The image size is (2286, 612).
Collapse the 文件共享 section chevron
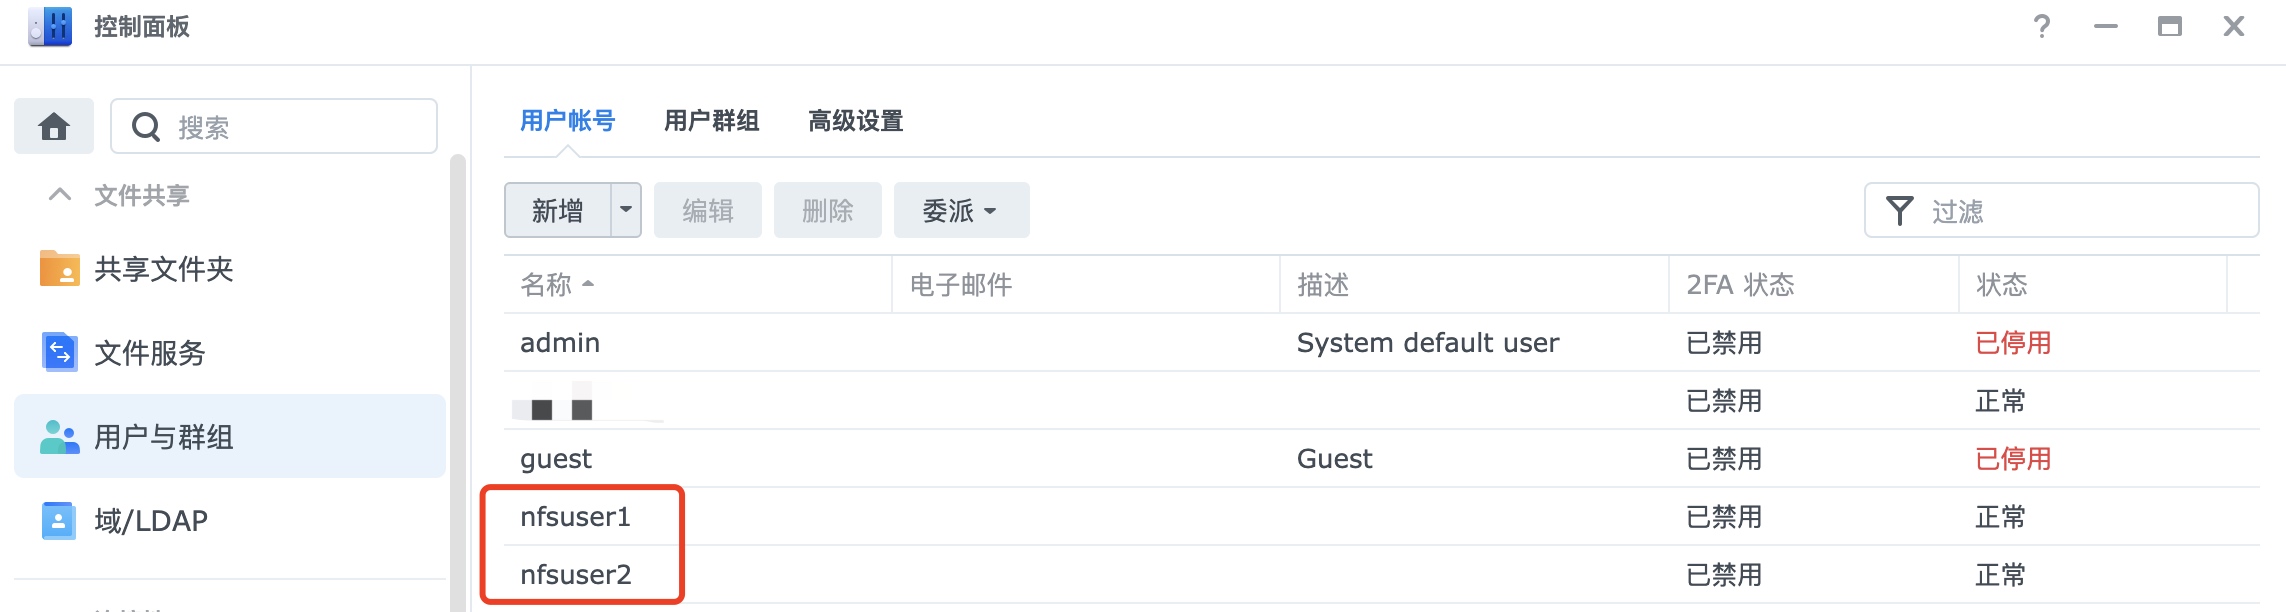tap(60, 194)
